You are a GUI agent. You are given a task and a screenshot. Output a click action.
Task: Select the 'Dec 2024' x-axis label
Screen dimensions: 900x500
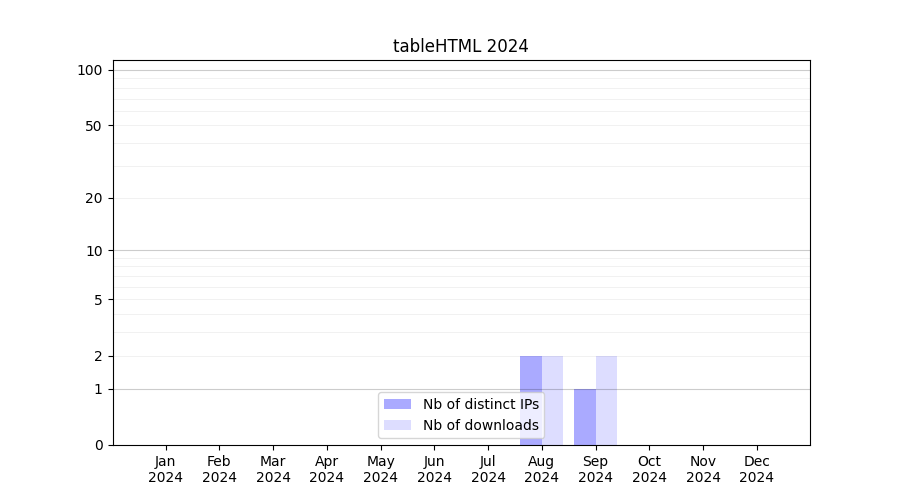(756, 469)
